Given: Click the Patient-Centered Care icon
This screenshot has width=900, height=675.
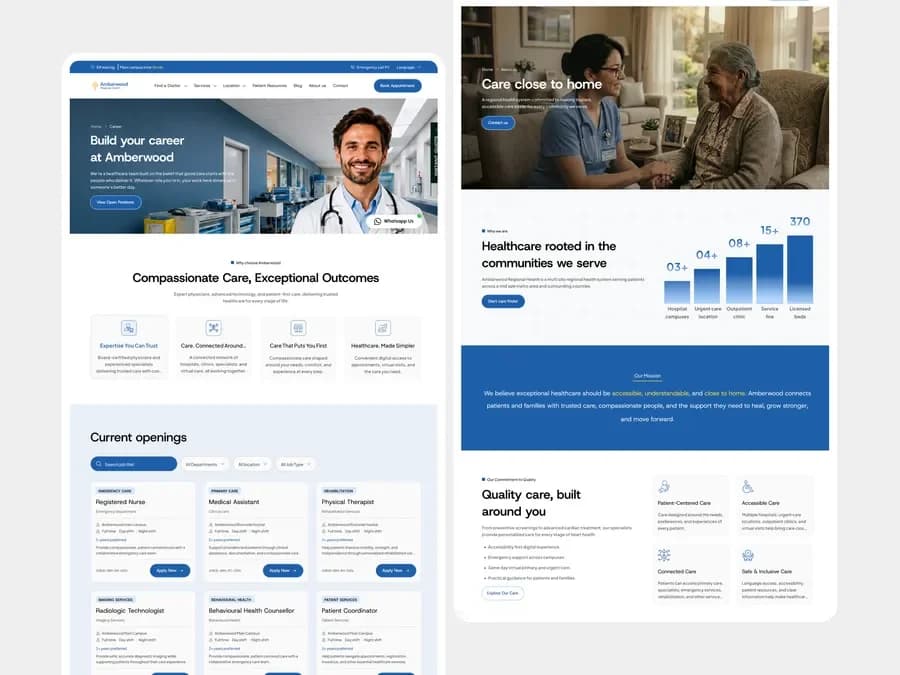Looking at the screenshot, I should coord(664,487).
